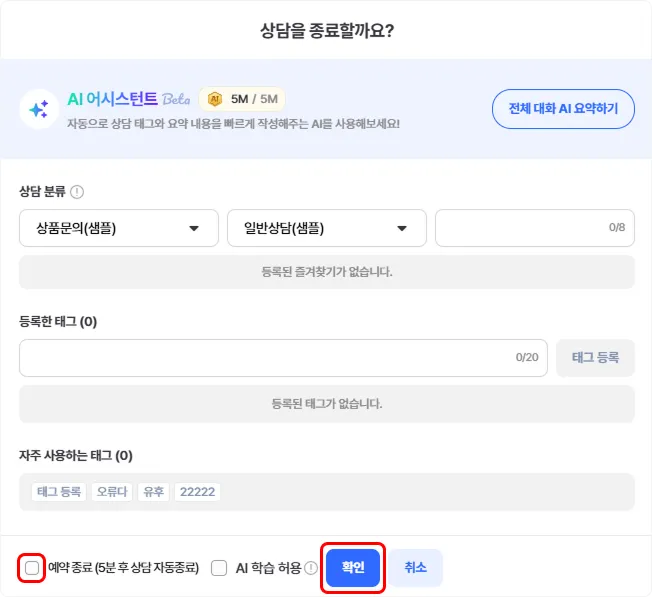Expand the 일반상담(샘플) subcategory dropdown
Viewport: 652px width, 597px height.
click(326, 228)
